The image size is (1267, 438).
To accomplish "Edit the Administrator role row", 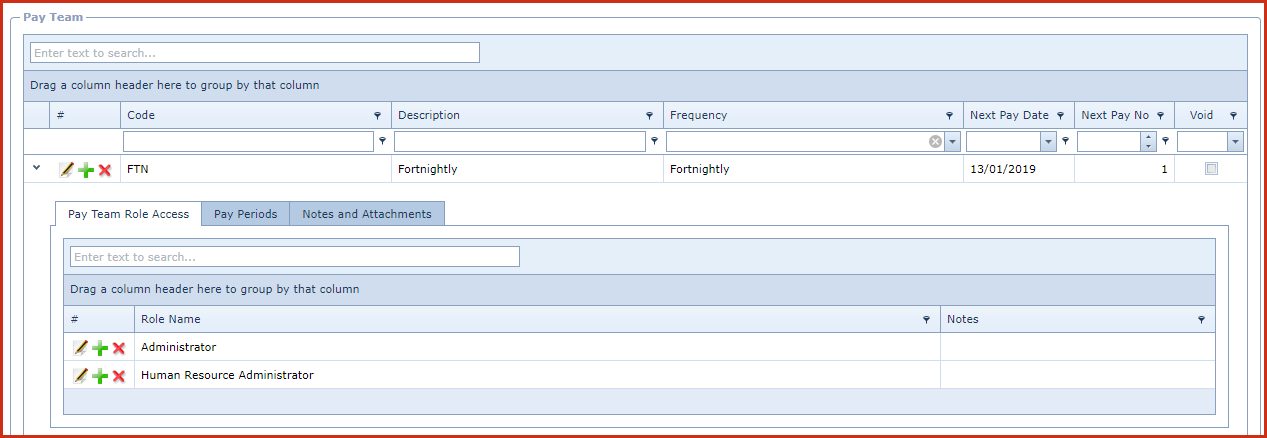I will pos(80,348).
